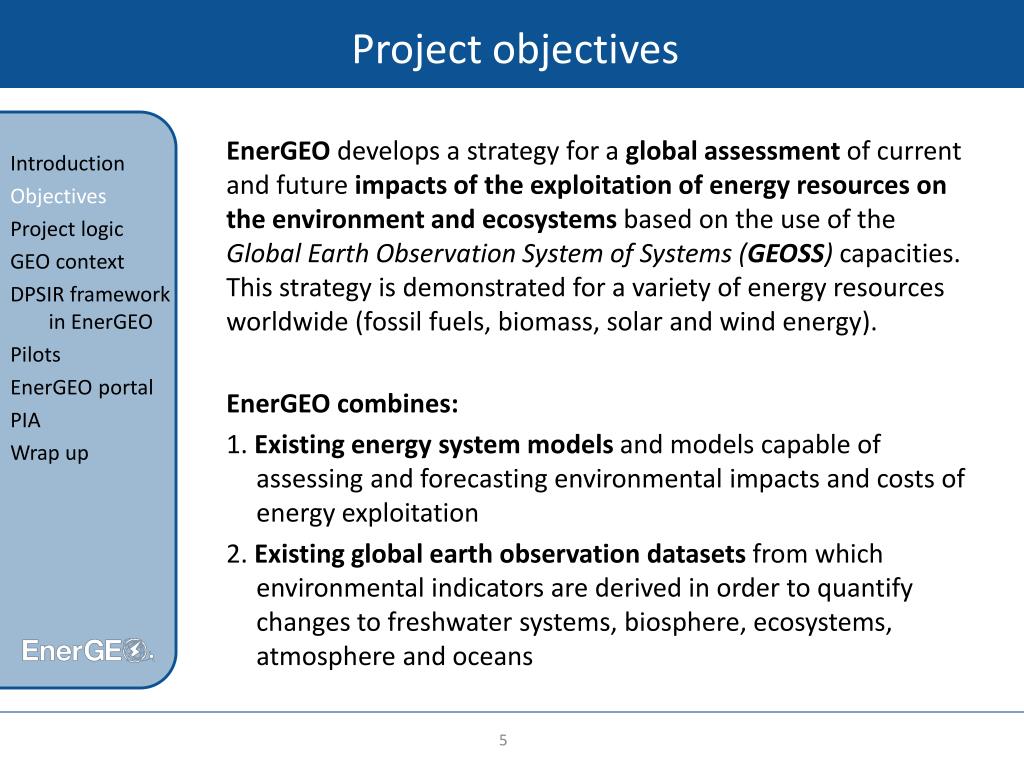Click the EnerGEO logo in the sidebar
The width and height of the screenshot is (1024, 768).
pos(88,650)
